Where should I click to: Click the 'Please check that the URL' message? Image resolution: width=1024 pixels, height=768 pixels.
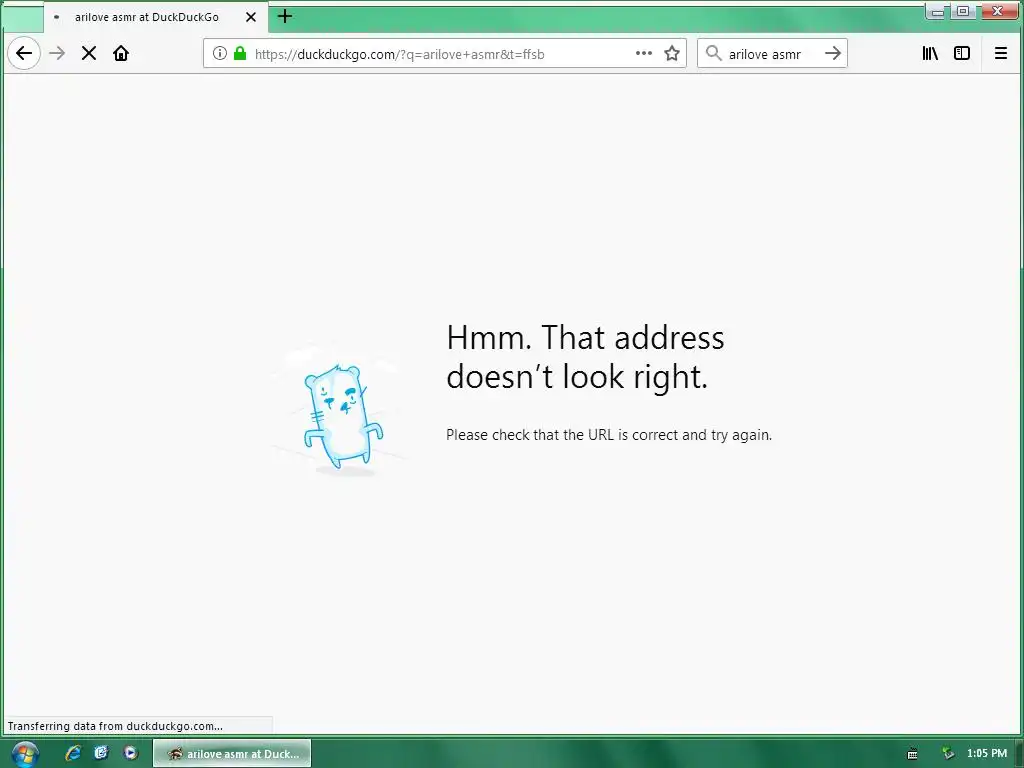pos(609,435)
